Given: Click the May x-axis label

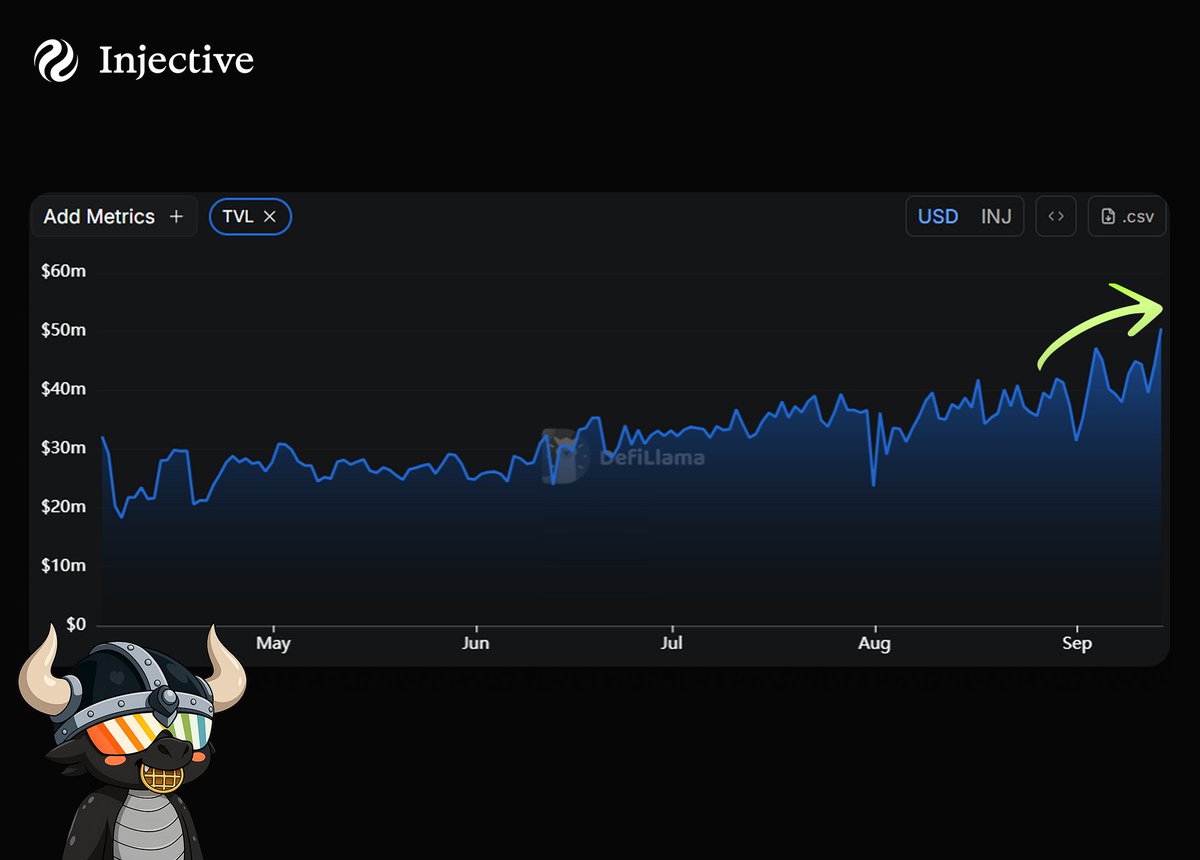Looking at the screenshot, I should pos(273,643).
